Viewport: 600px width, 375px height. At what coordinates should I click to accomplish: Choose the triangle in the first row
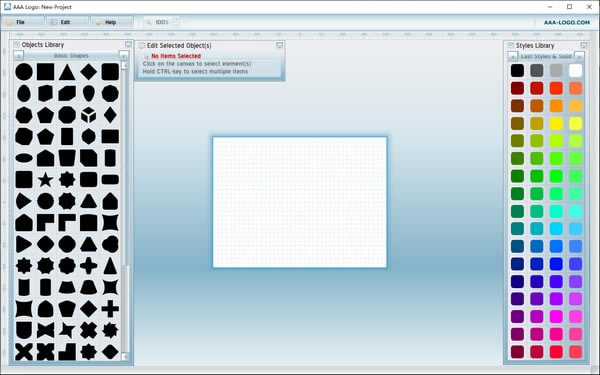pyautogui.click(x=67, y=72)
